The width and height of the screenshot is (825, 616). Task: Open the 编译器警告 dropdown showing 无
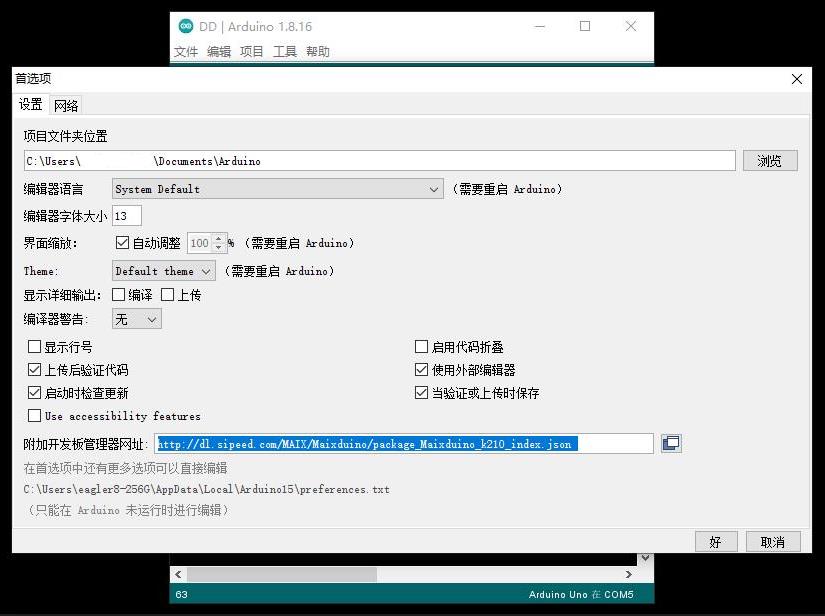137,319
